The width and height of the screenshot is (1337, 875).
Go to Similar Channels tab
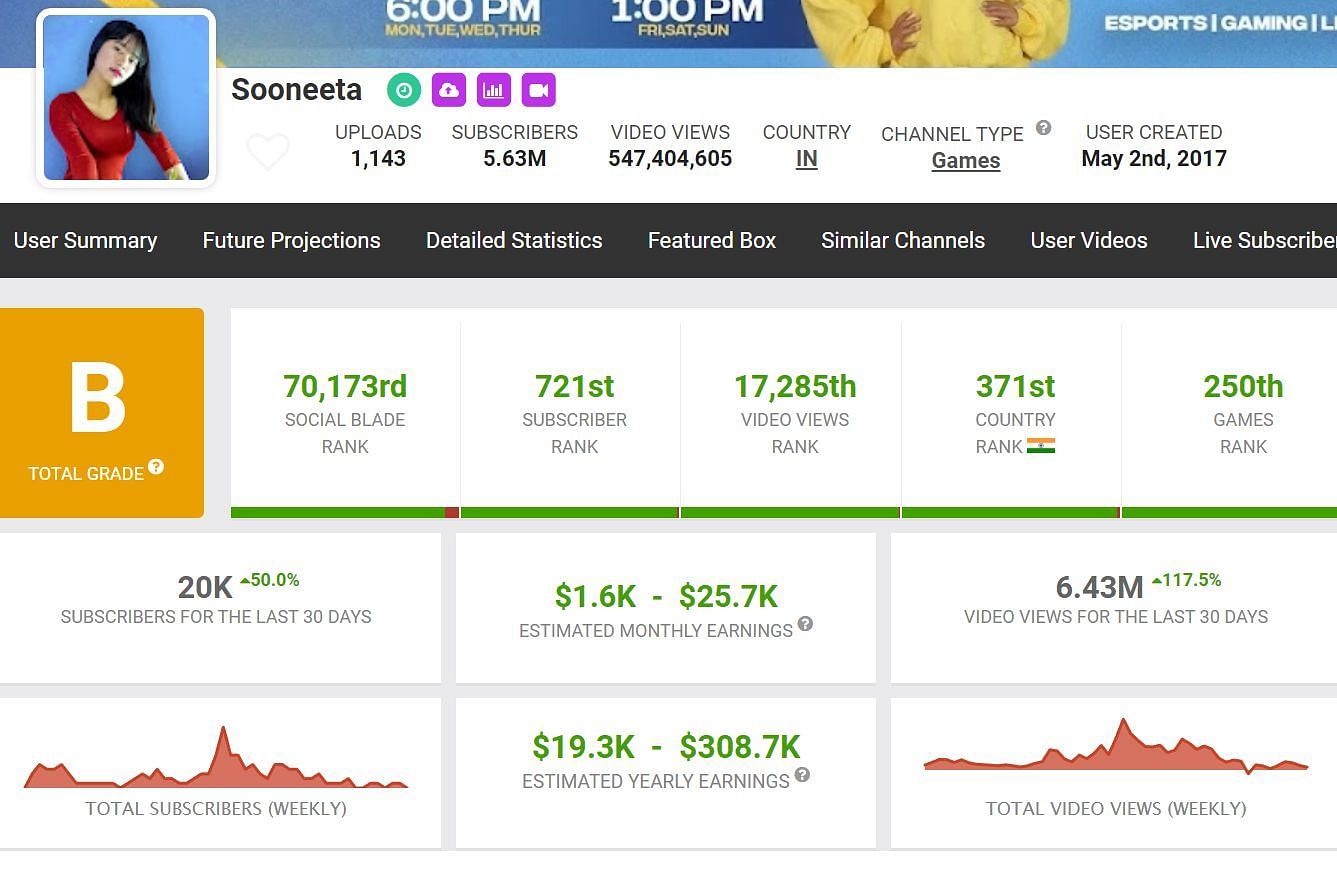pos(903,240)
